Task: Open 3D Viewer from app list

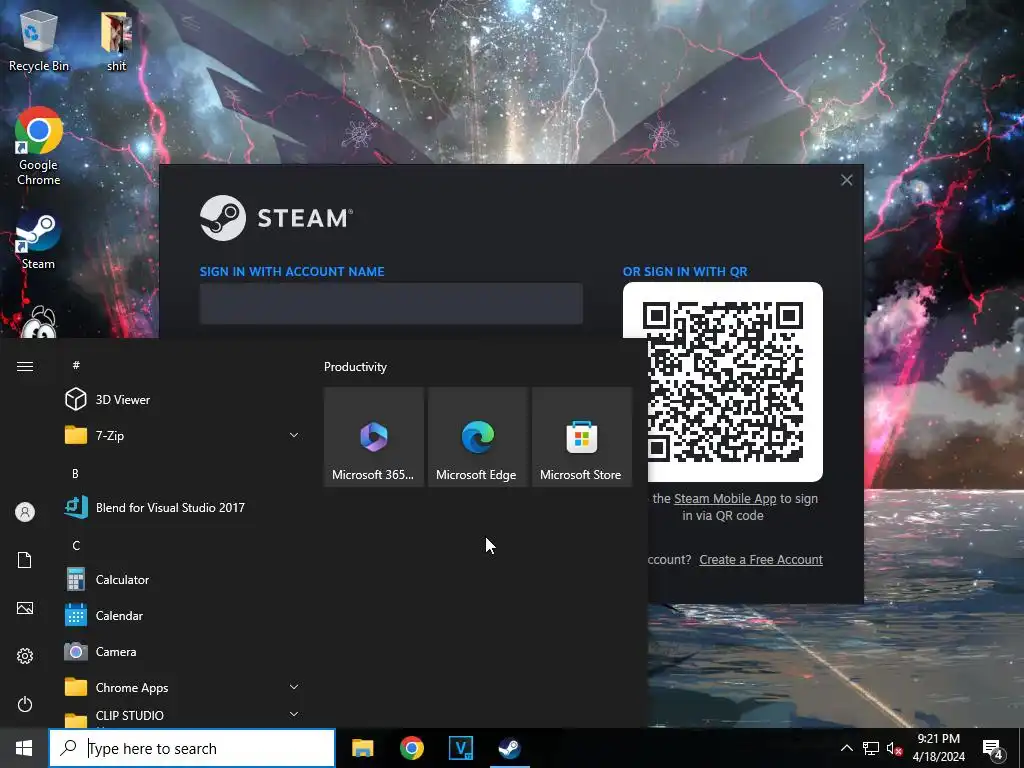Action: (183, 400)
